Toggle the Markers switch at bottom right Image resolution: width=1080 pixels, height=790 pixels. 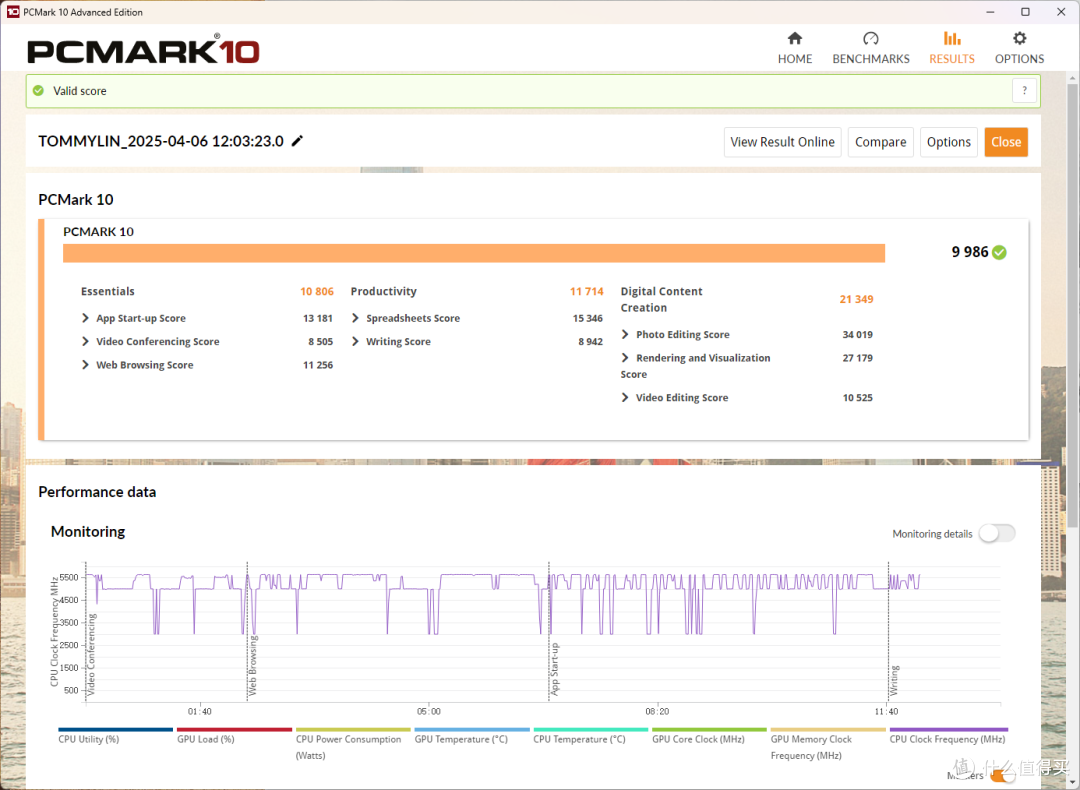pyautogui.click(x=1001, y=776)
